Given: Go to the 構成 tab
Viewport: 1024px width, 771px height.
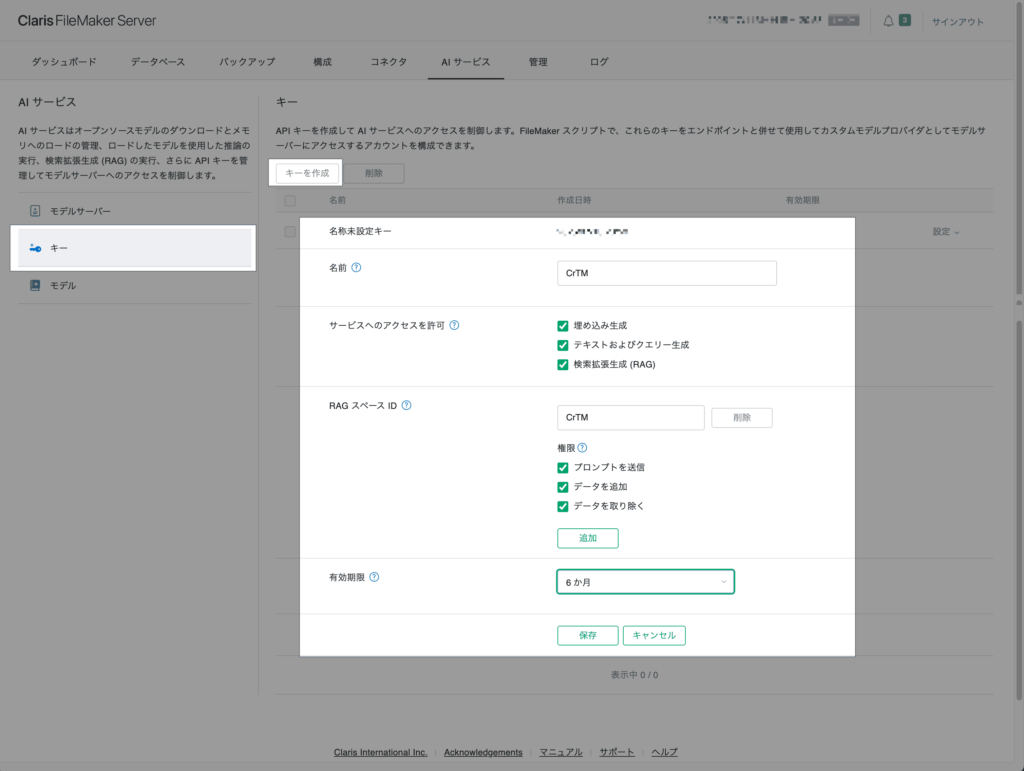Looking at the screenshot, I should pyautogui.click(x=323, y=62).
